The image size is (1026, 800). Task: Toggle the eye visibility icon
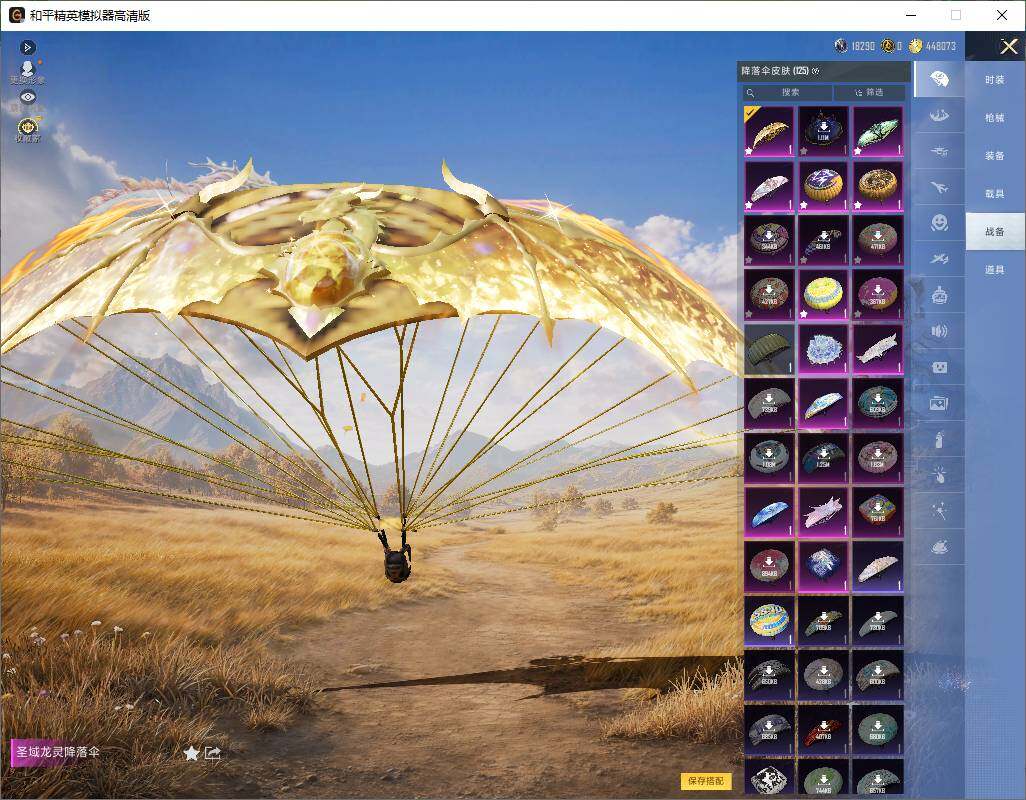point(28,97)
